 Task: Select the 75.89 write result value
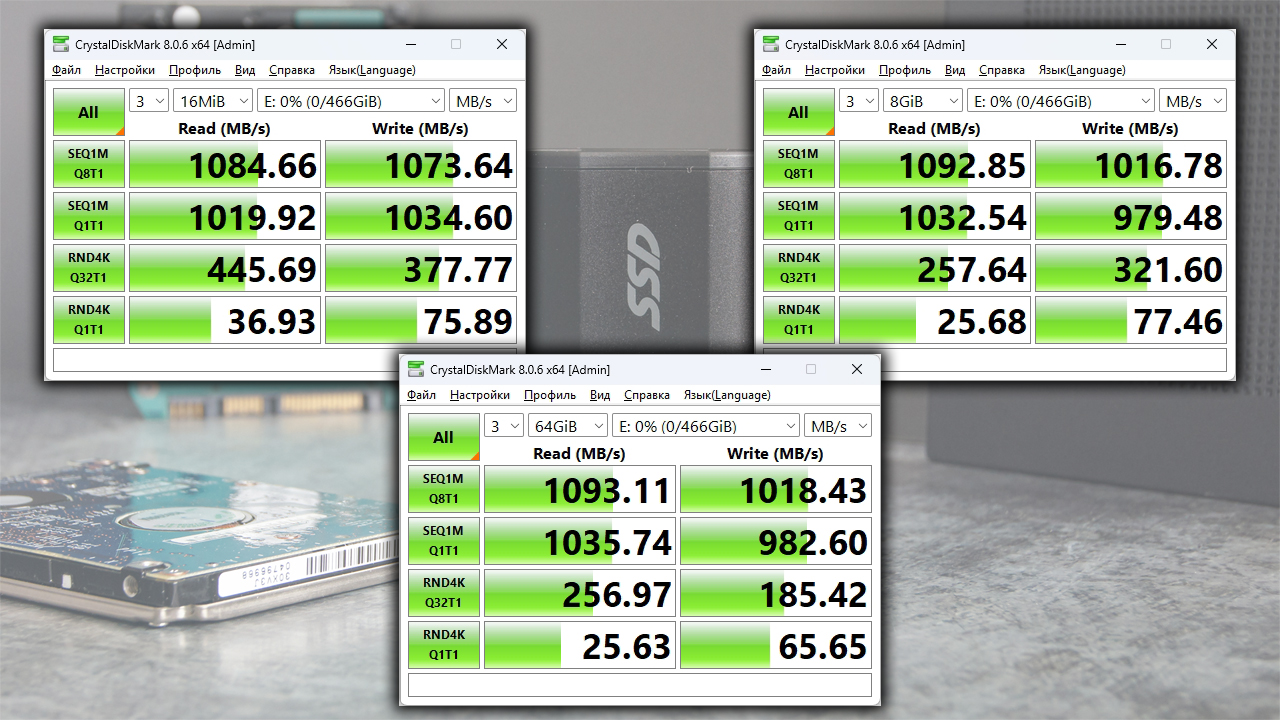[x=421, y=320]
